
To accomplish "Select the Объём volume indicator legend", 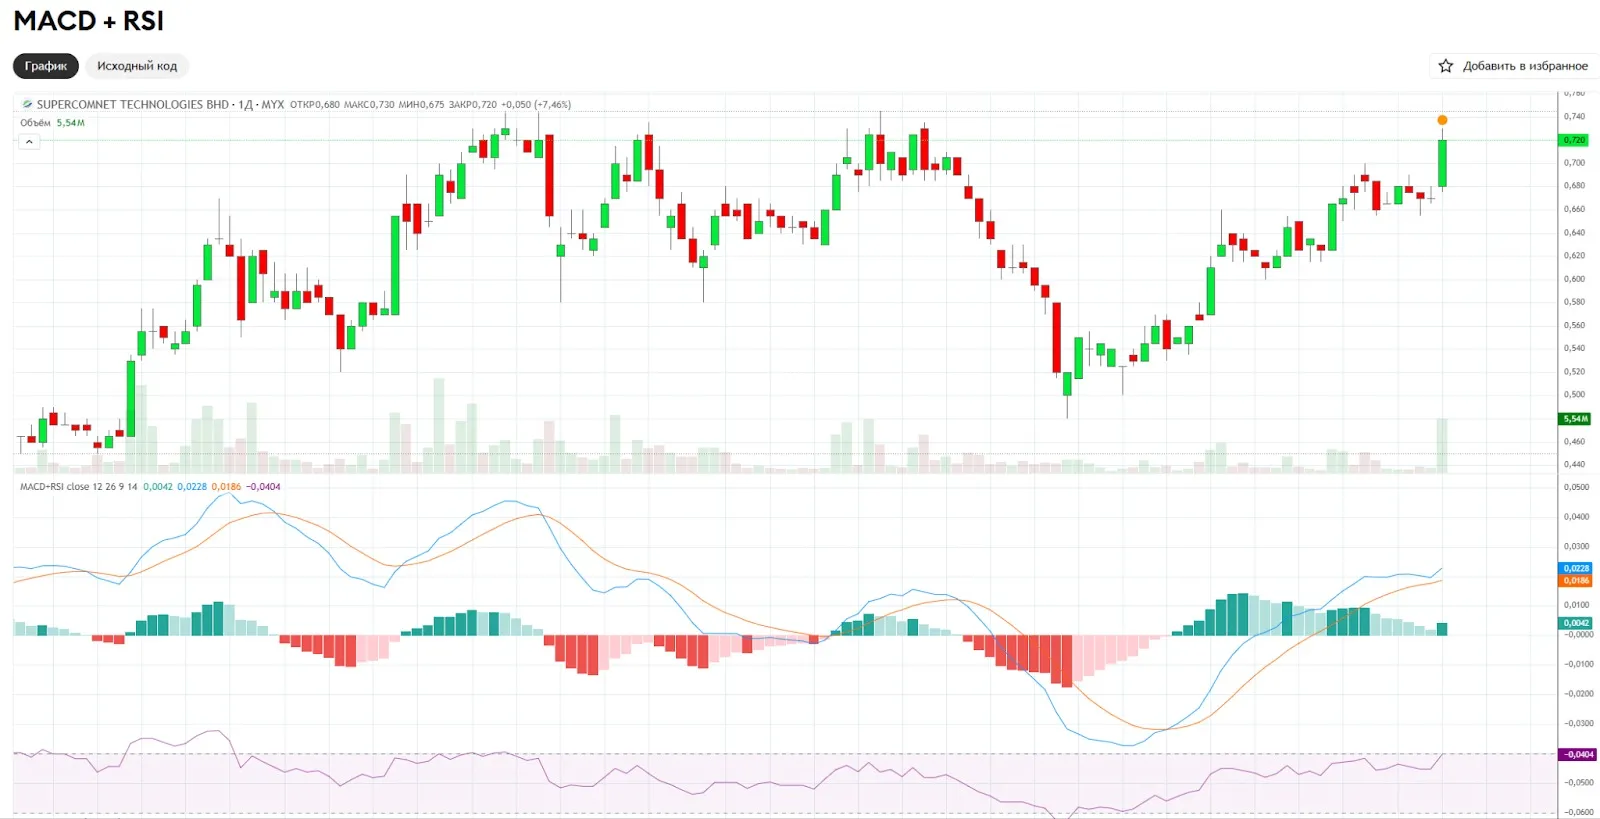I will click(x=35, y=123).
